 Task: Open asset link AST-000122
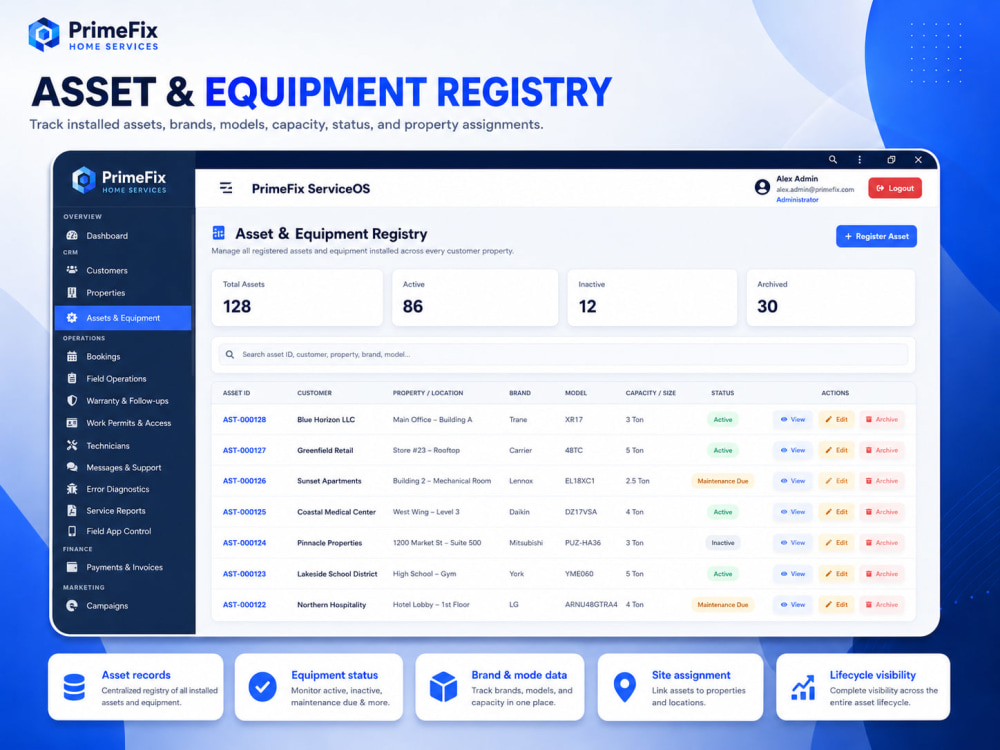tap(244, 605)
